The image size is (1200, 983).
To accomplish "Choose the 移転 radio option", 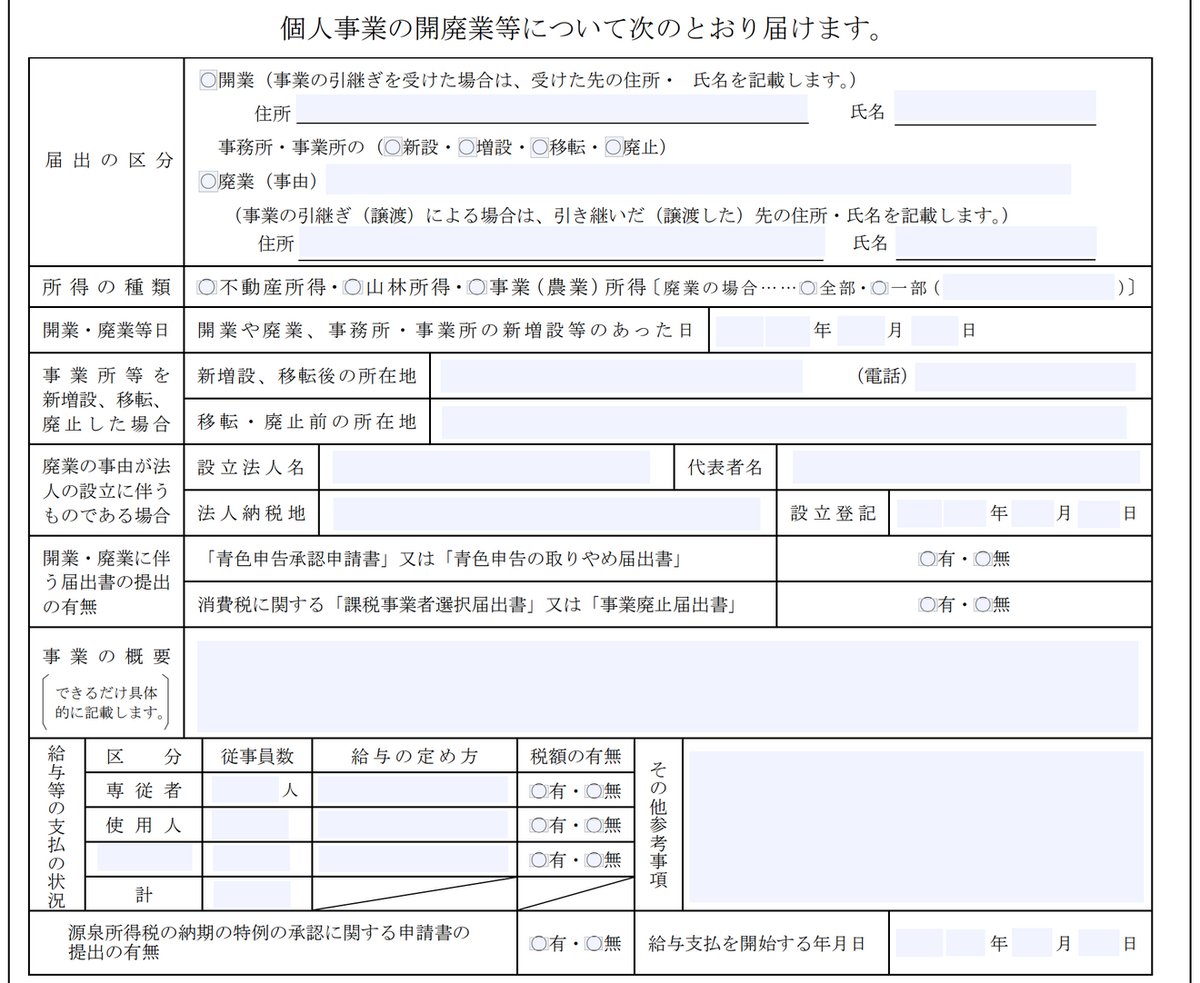I will click(x=540, y=147).
